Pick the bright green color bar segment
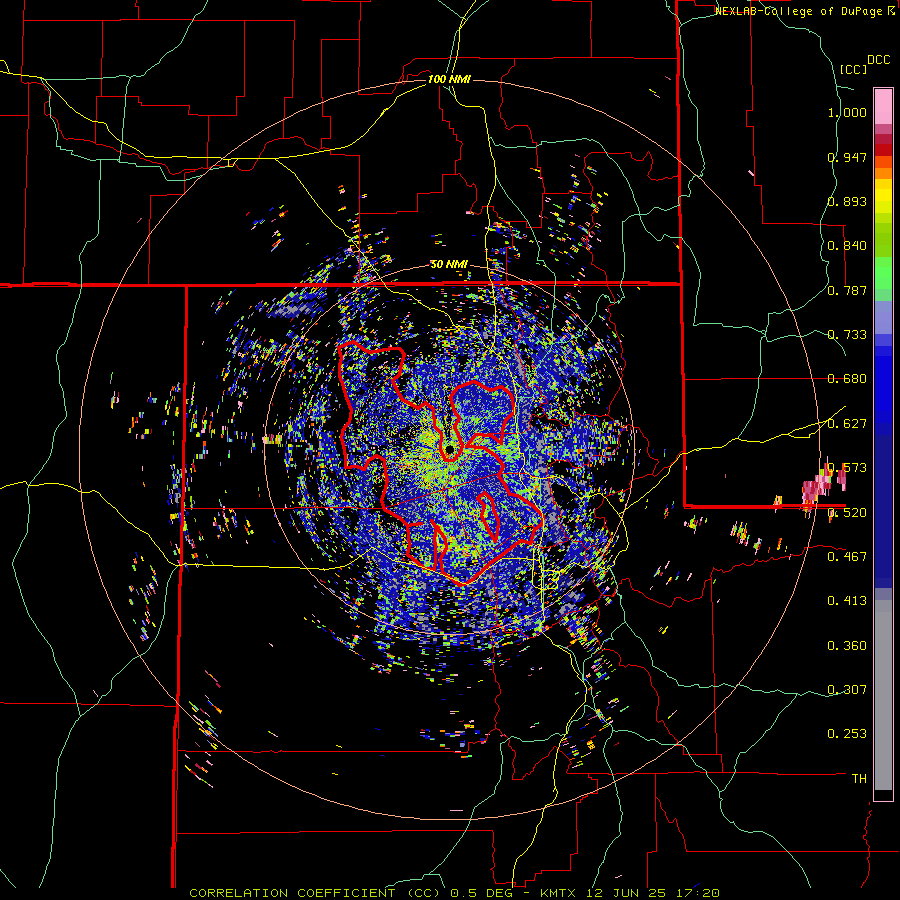Viewport: 900px width, 900px height. coord(883,273)
